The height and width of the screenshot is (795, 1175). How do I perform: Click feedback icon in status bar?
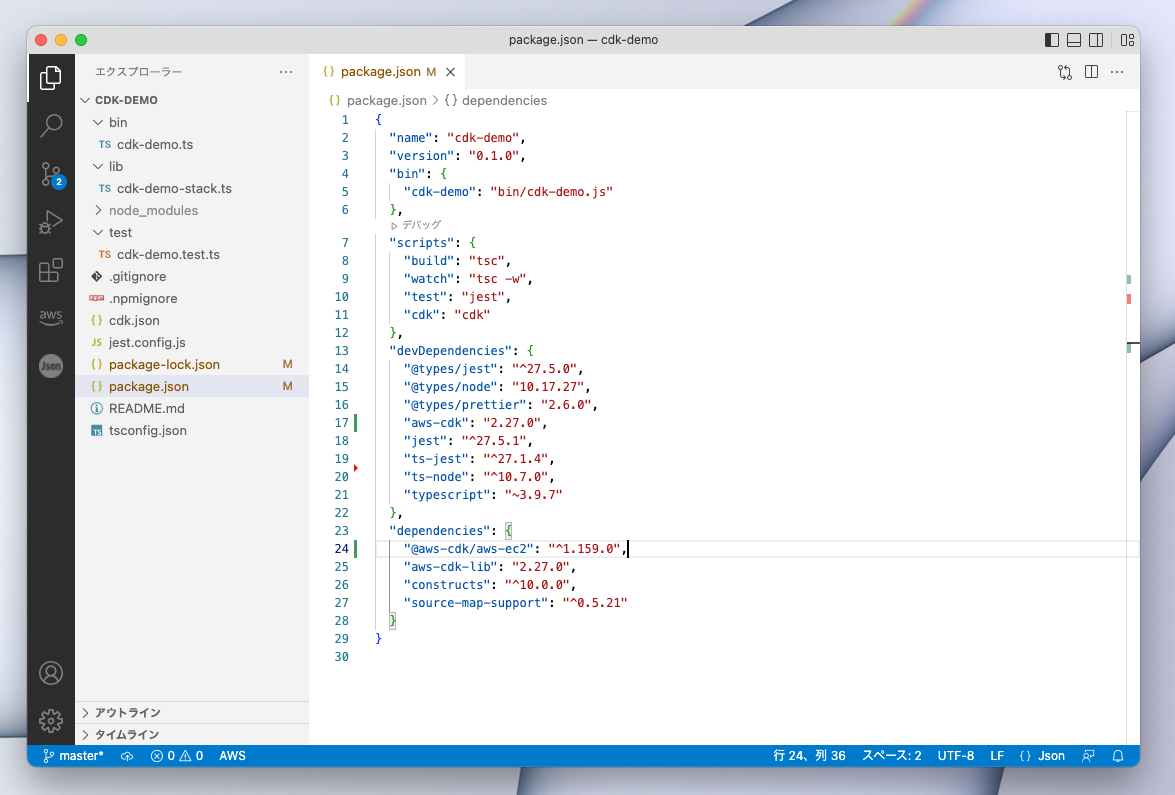point(1088,756)
